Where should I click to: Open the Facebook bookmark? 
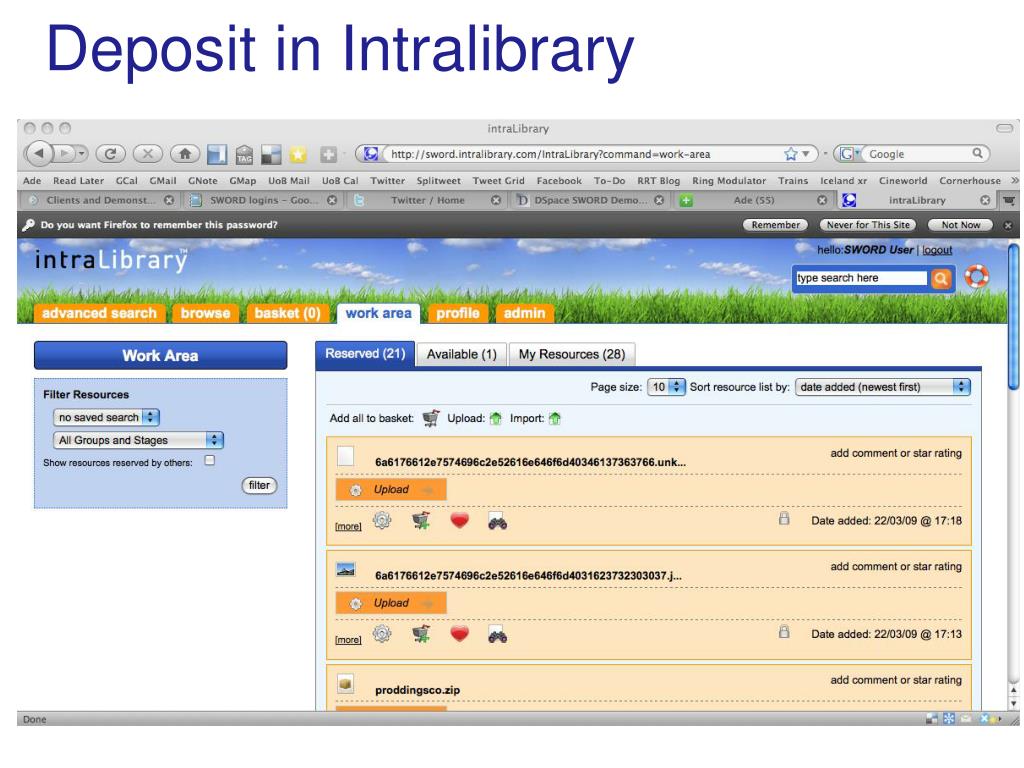click(559, 181)
